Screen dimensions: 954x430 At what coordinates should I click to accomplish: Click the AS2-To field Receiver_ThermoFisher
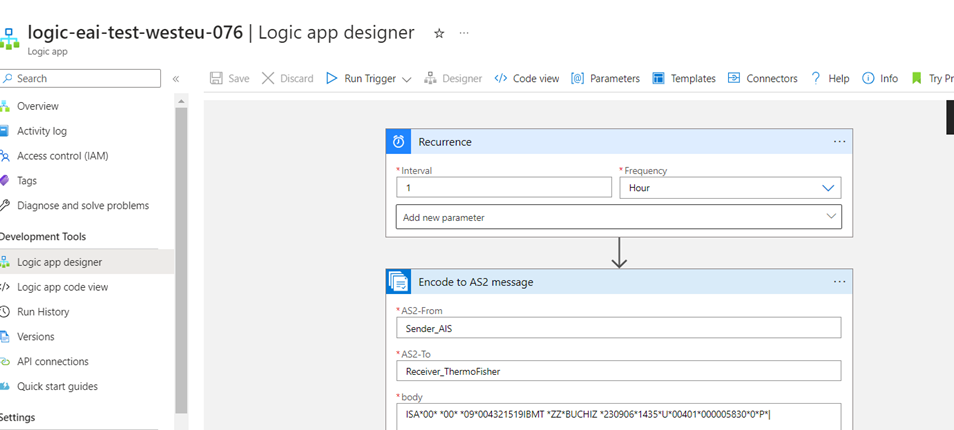619,371
